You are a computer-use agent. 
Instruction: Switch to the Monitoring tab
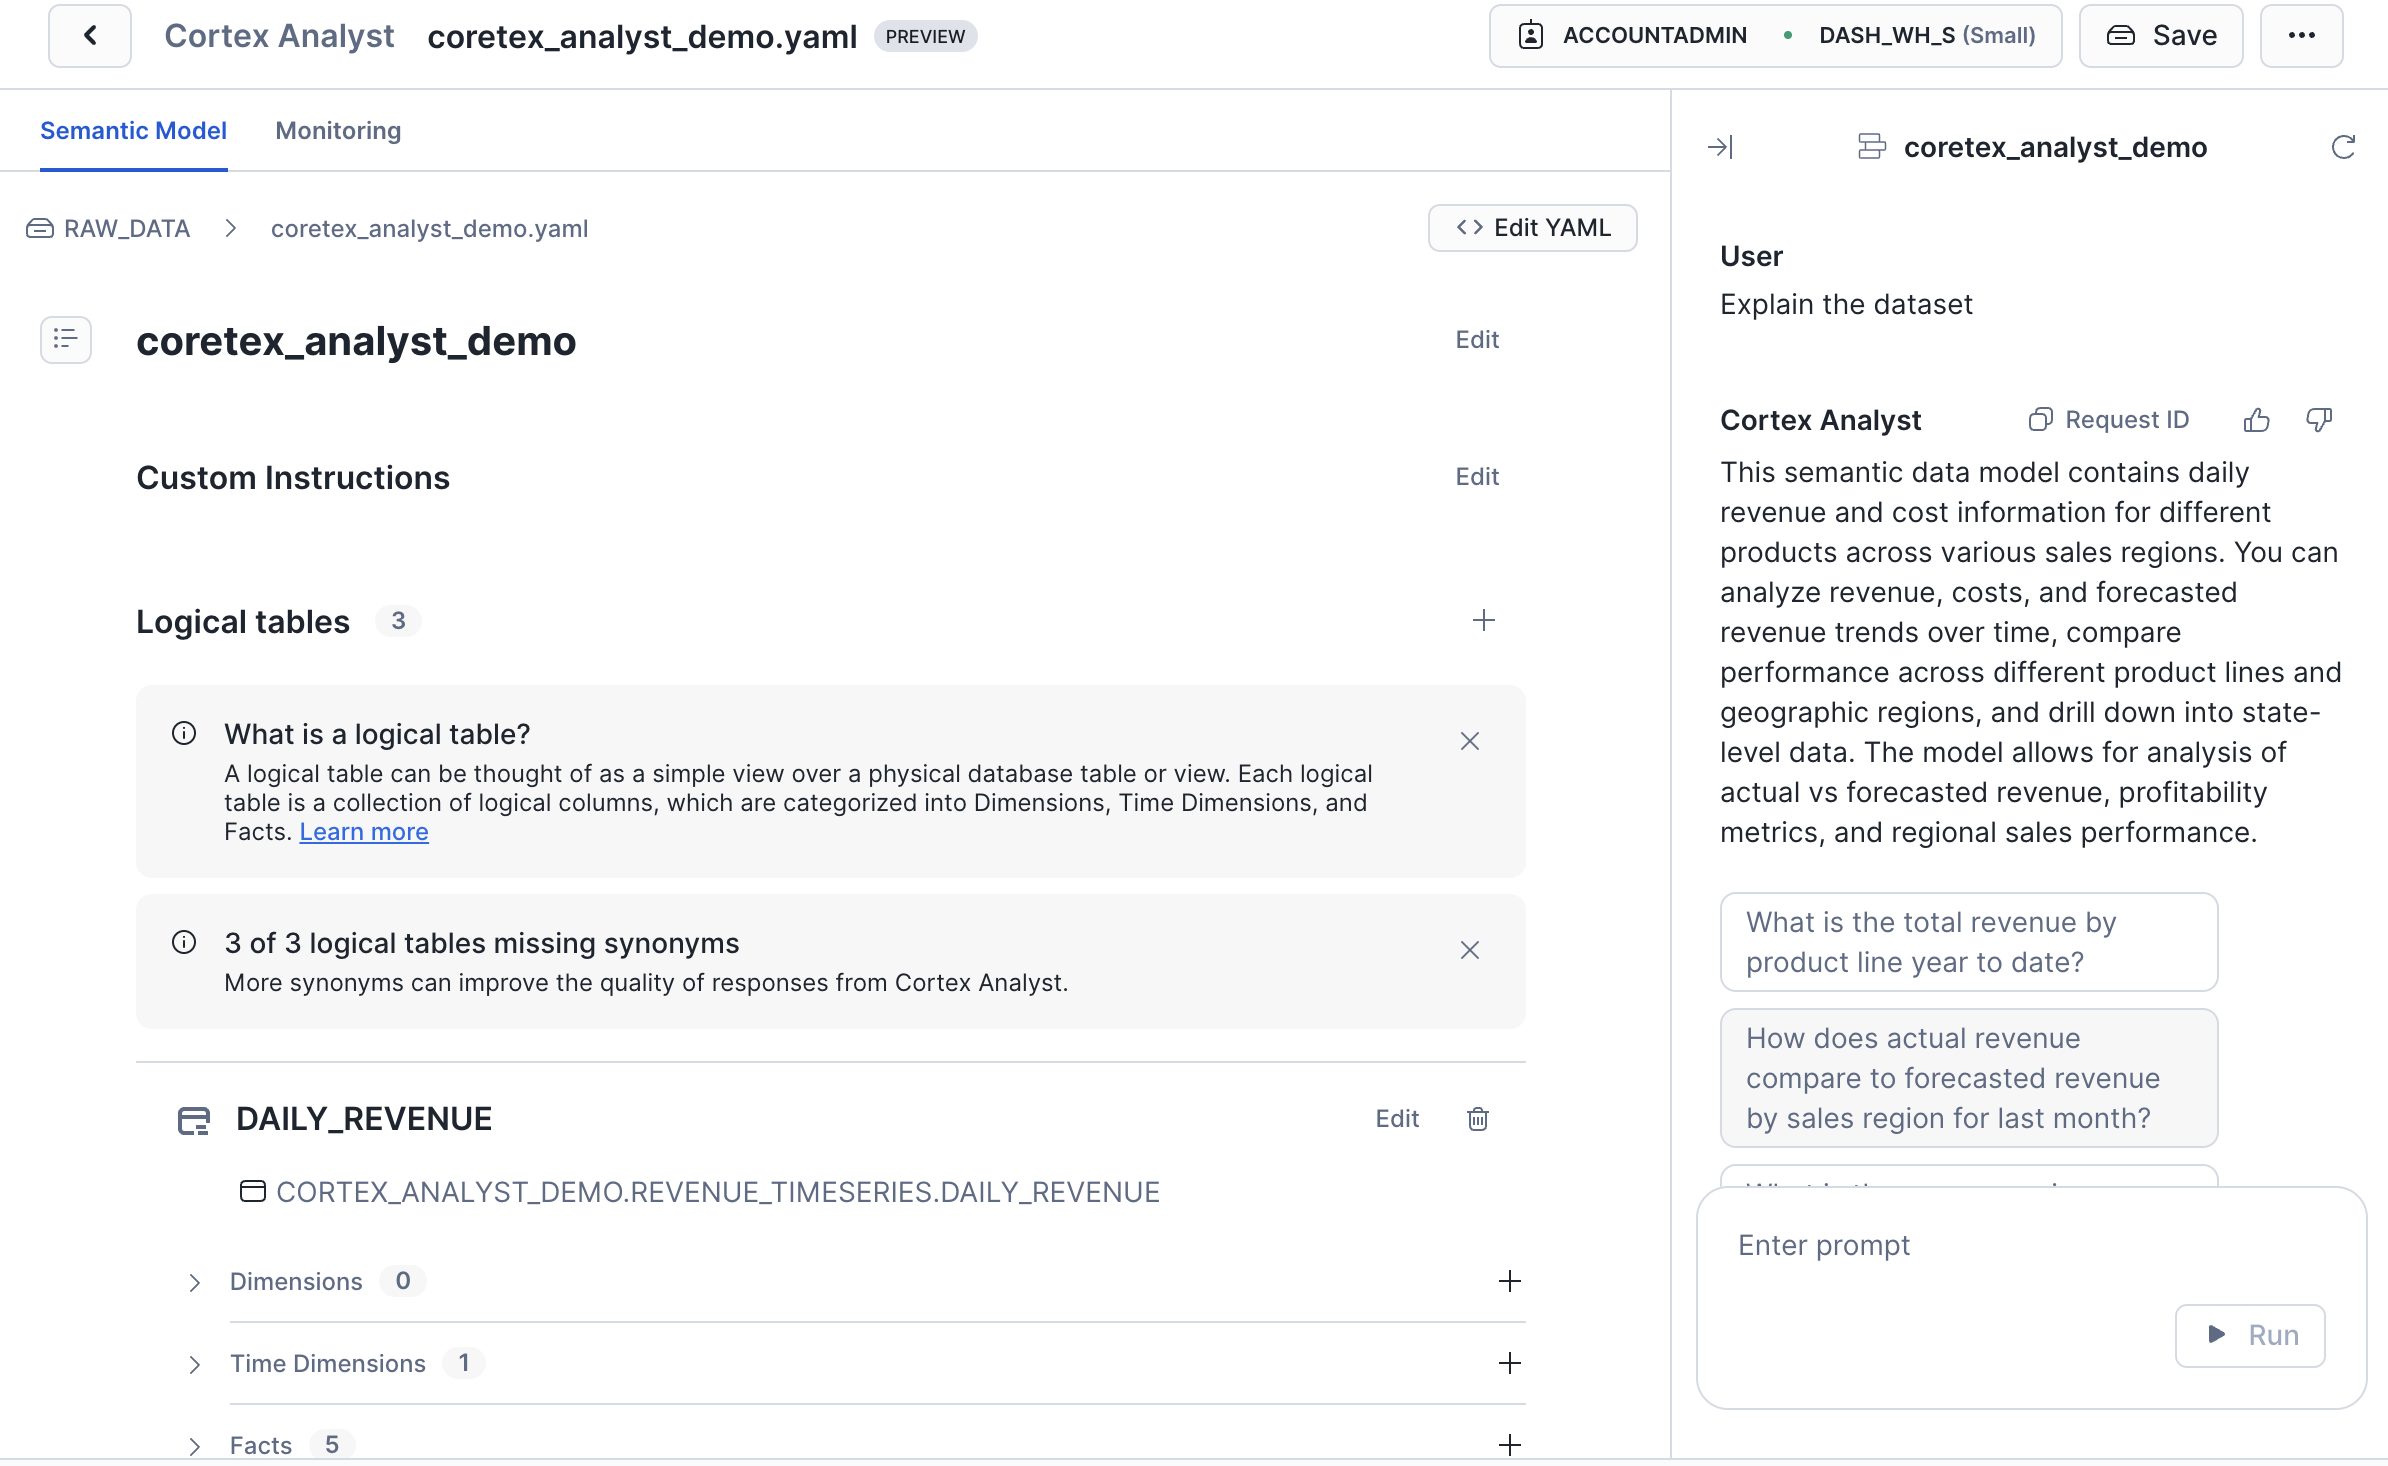(x=338, y=131)
